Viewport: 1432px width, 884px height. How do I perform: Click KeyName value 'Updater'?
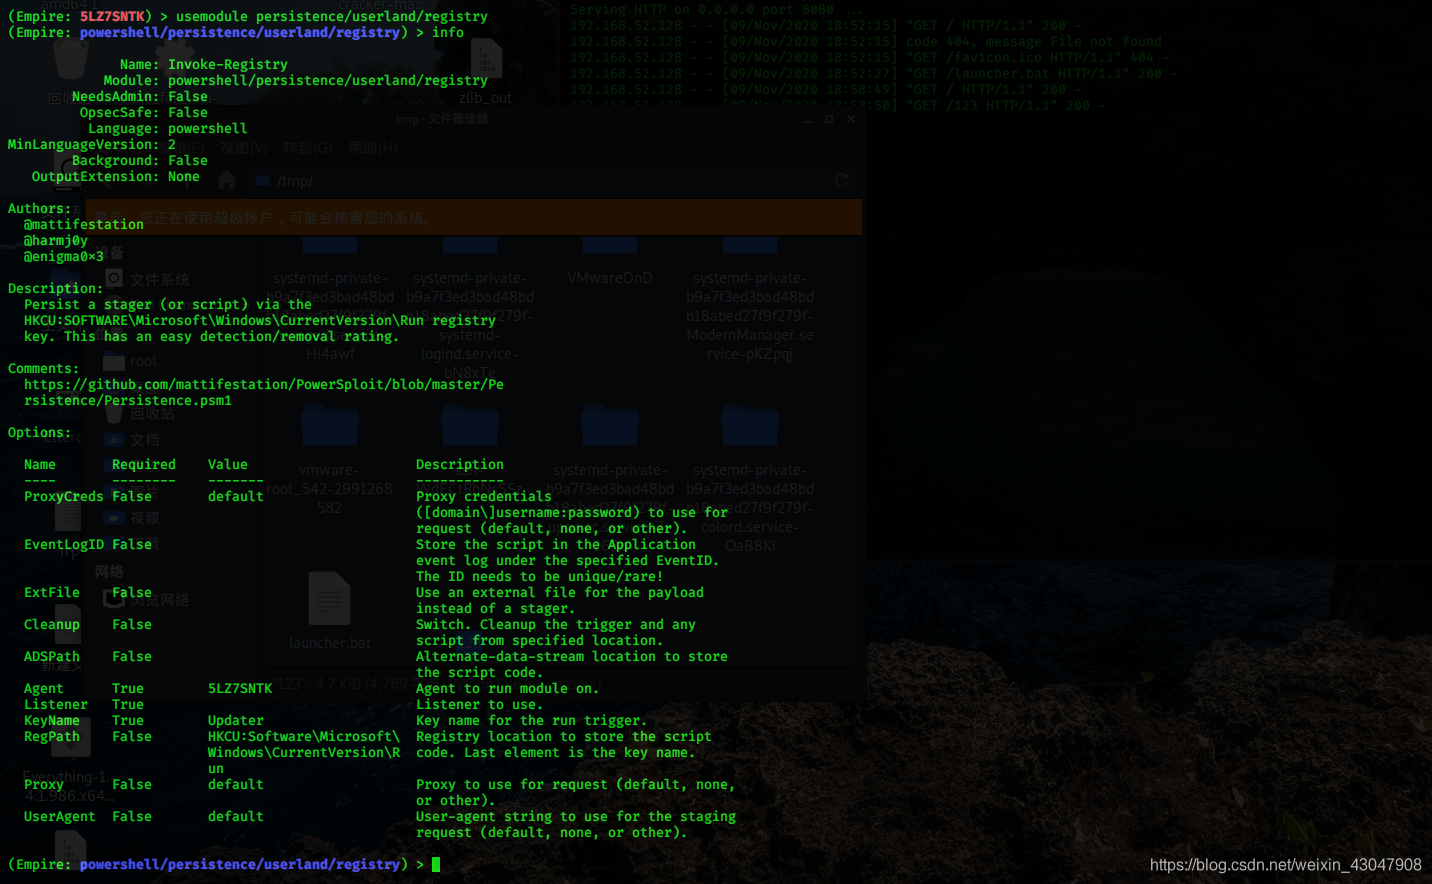click(x=236, y=720)
